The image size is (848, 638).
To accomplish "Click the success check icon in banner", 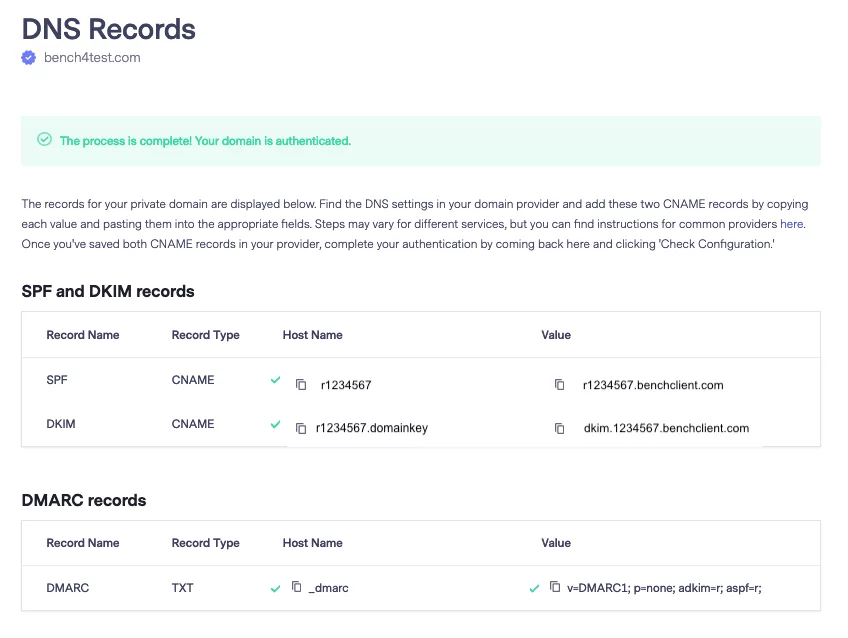I will click(44, 140).
